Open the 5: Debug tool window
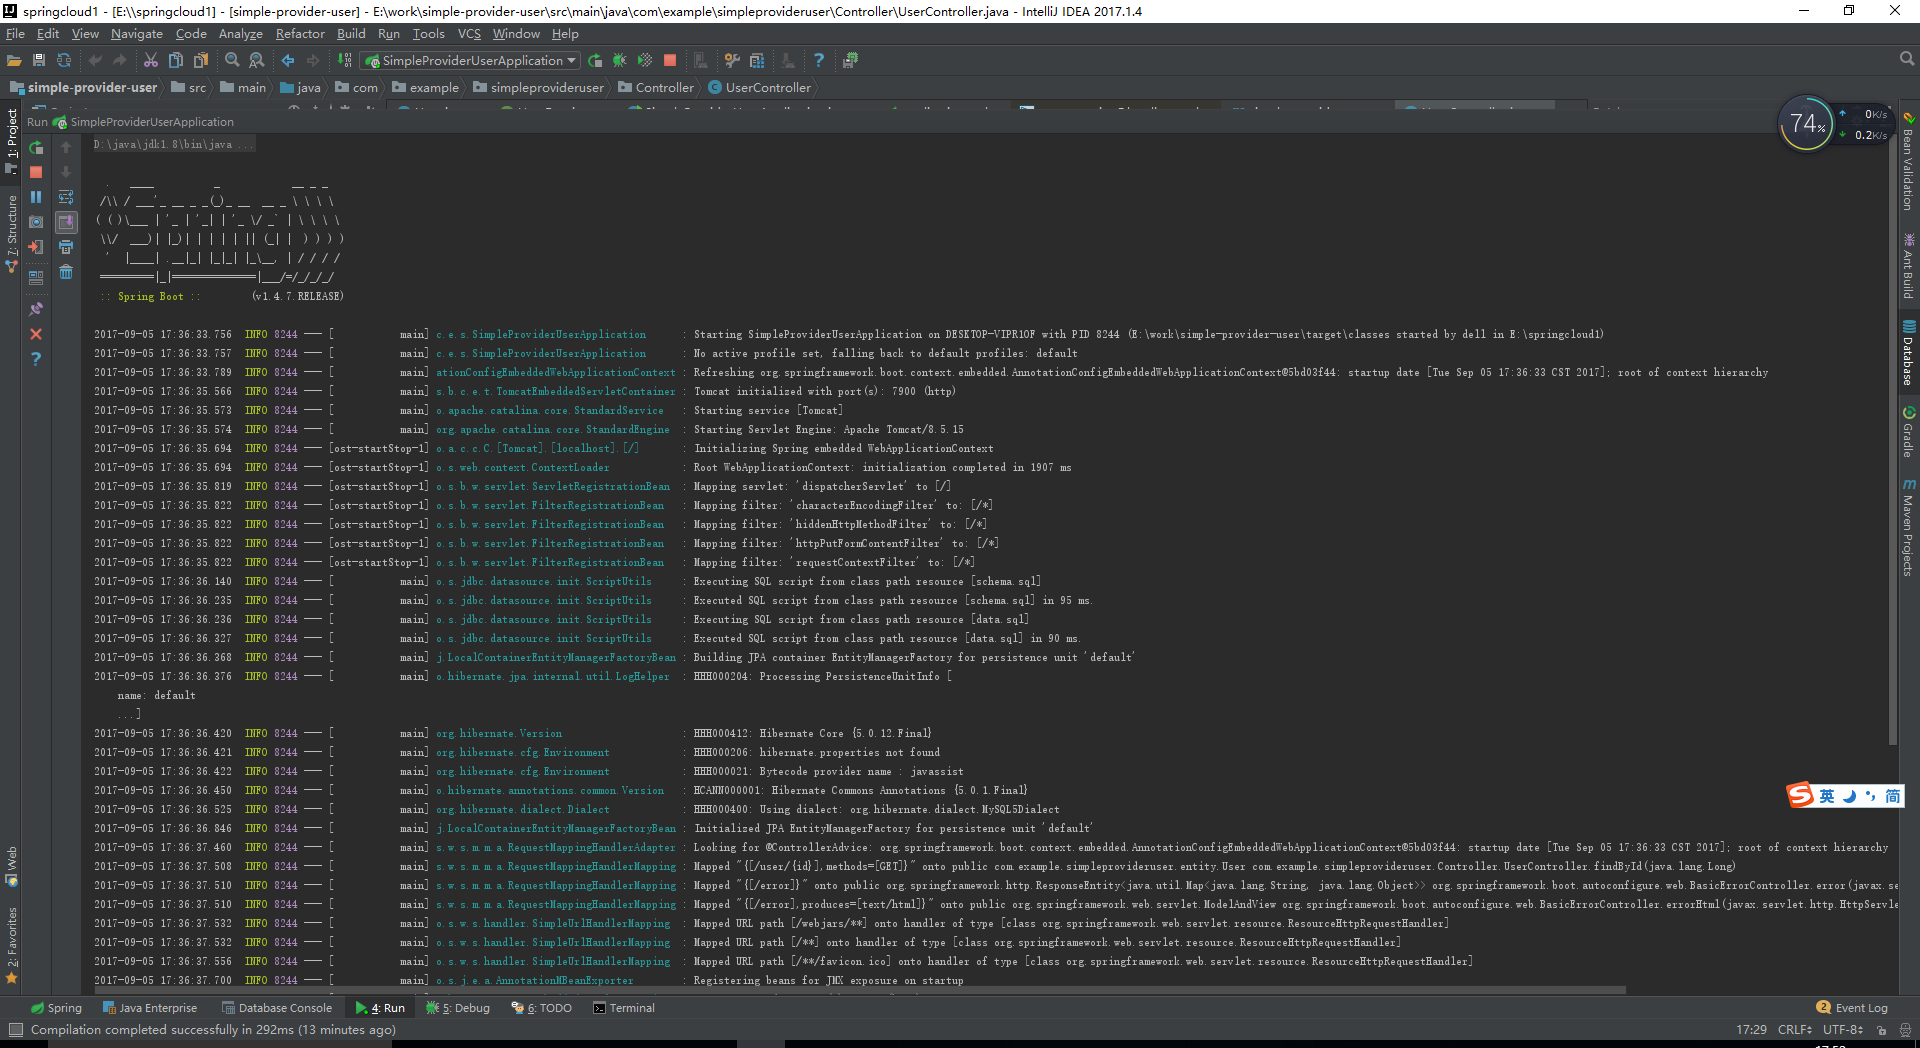Viewport: 1920px width, 1048px height. (x=458, y=1008)
